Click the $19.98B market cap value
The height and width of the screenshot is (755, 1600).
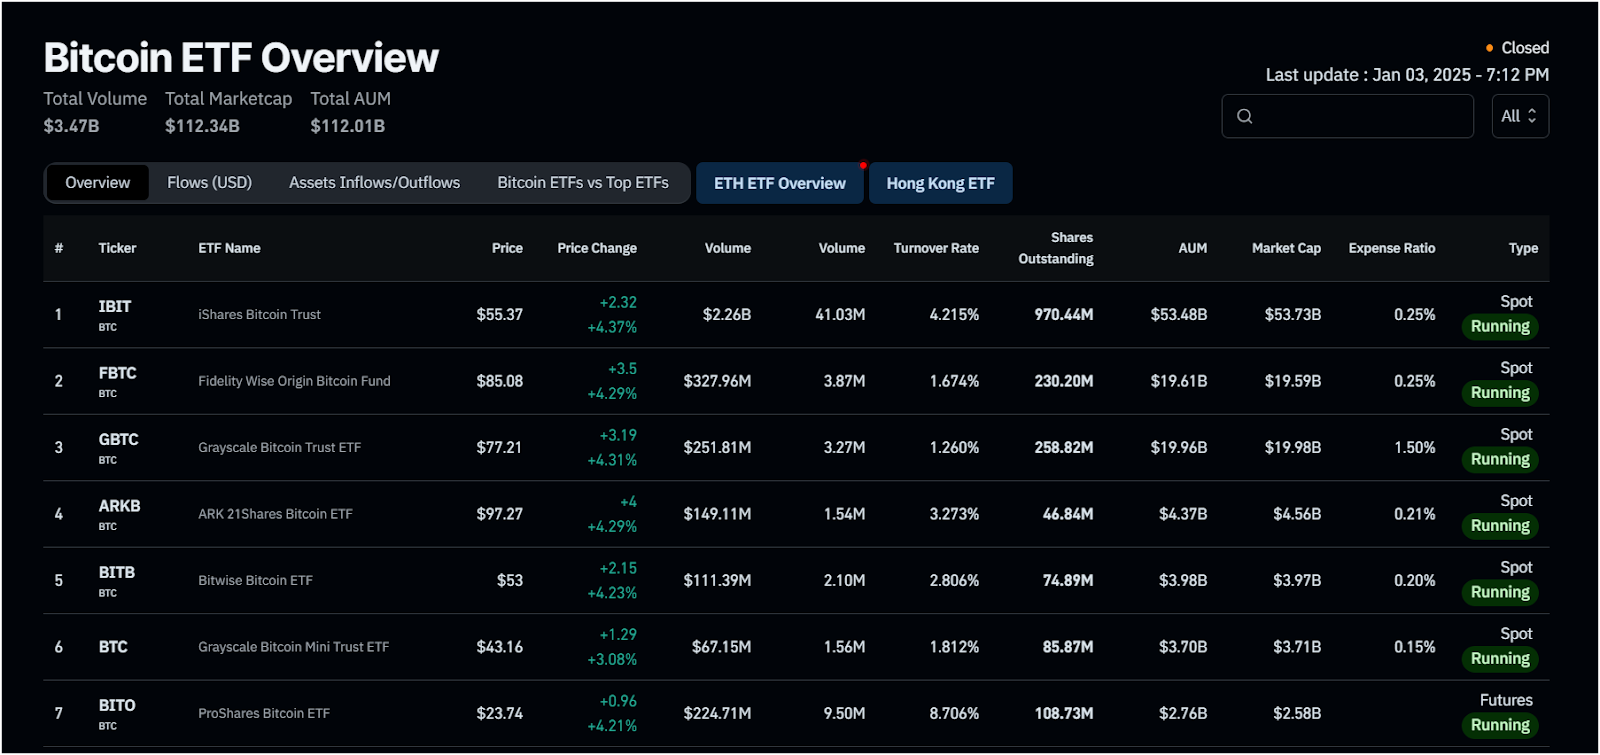pos(1293,447)
